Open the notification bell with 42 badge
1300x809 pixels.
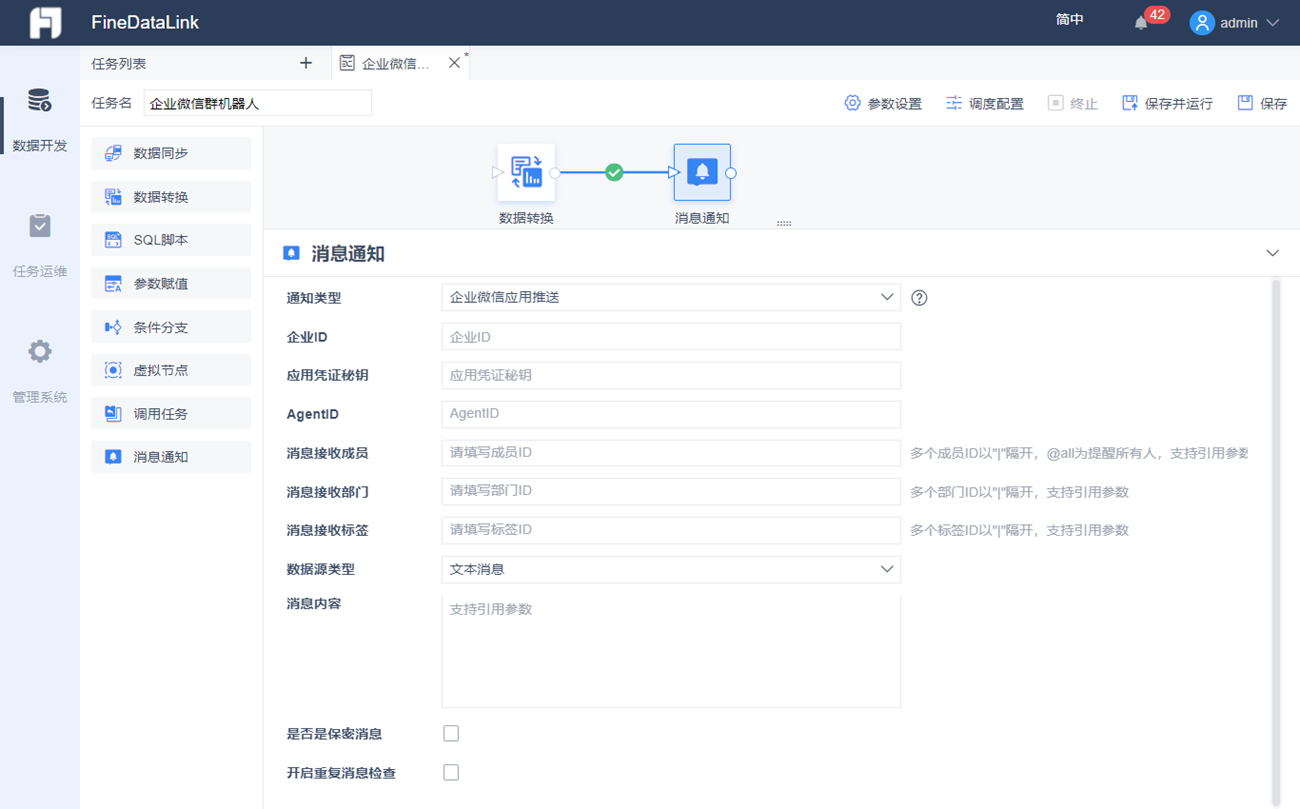[1141, 23]
